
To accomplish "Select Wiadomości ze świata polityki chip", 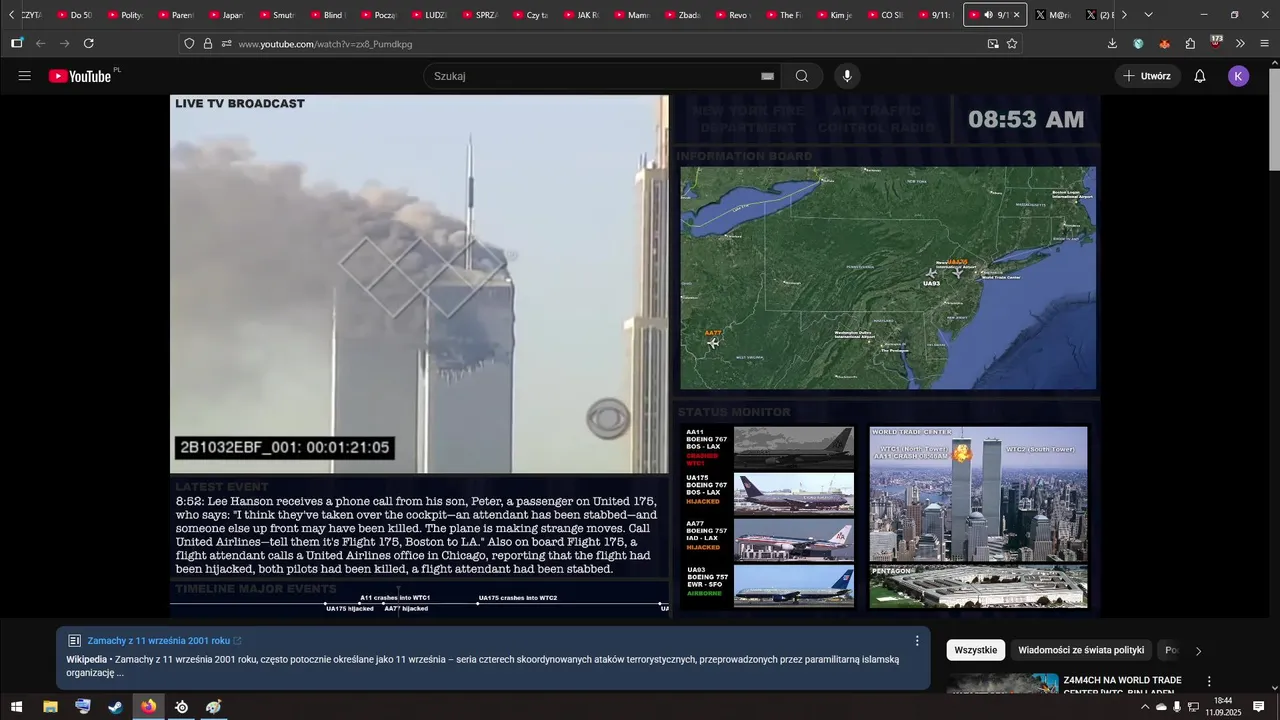I will click(x=1081, y=650).
